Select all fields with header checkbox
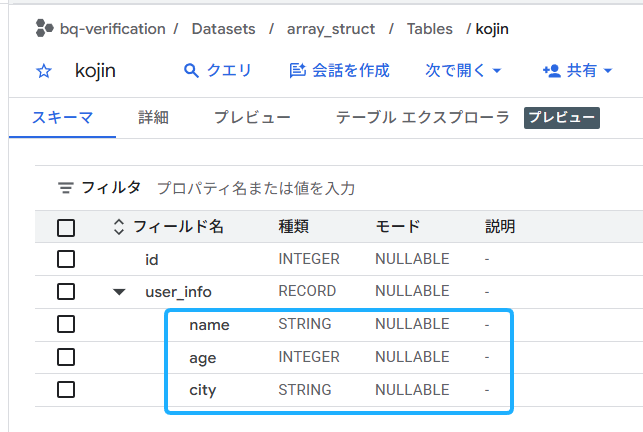The image size is (643, 432). point(66,227)
